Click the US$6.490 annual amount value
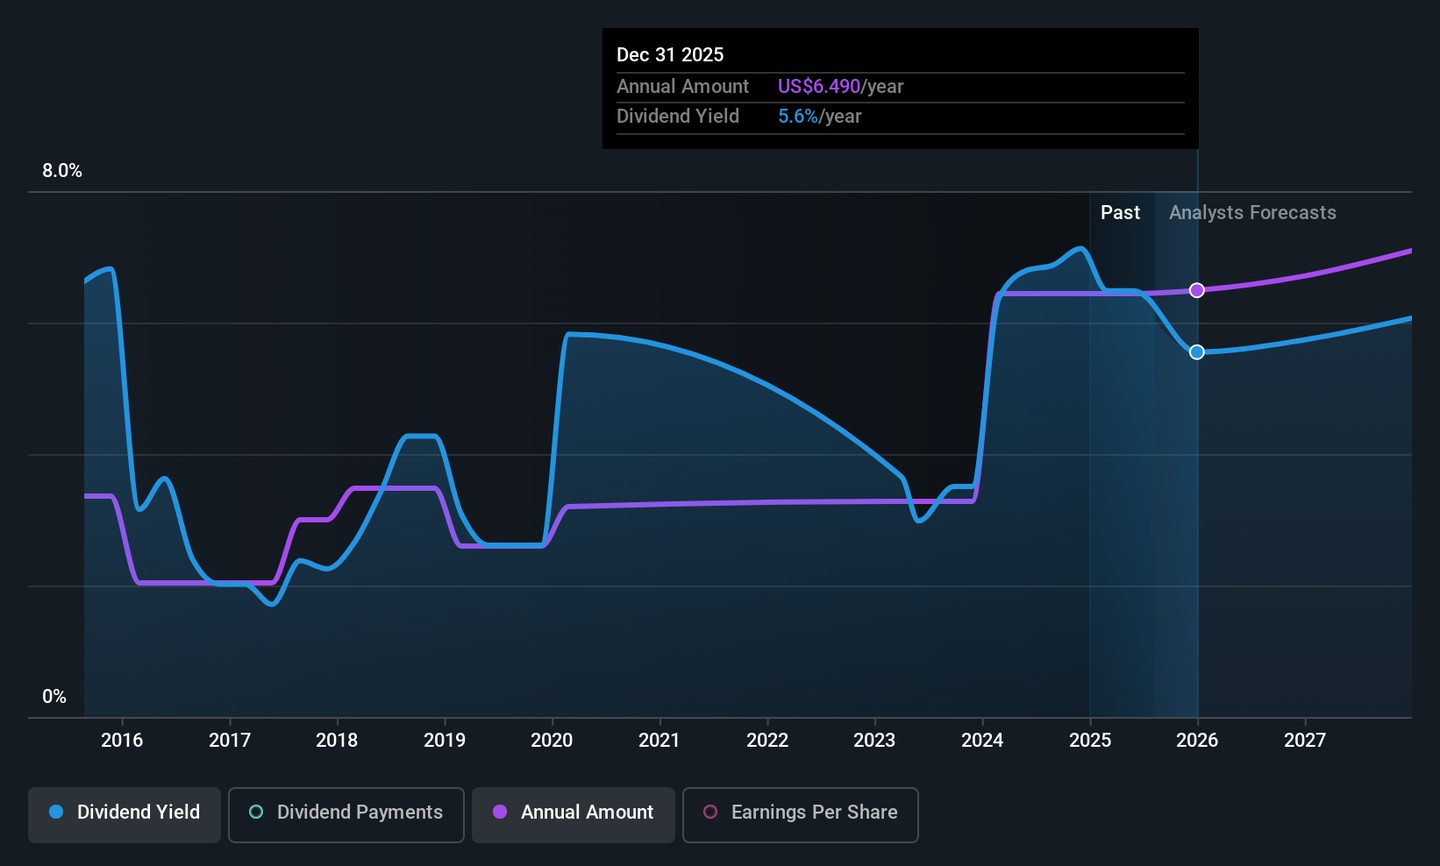1440x866 pixels. pos(819,87)
